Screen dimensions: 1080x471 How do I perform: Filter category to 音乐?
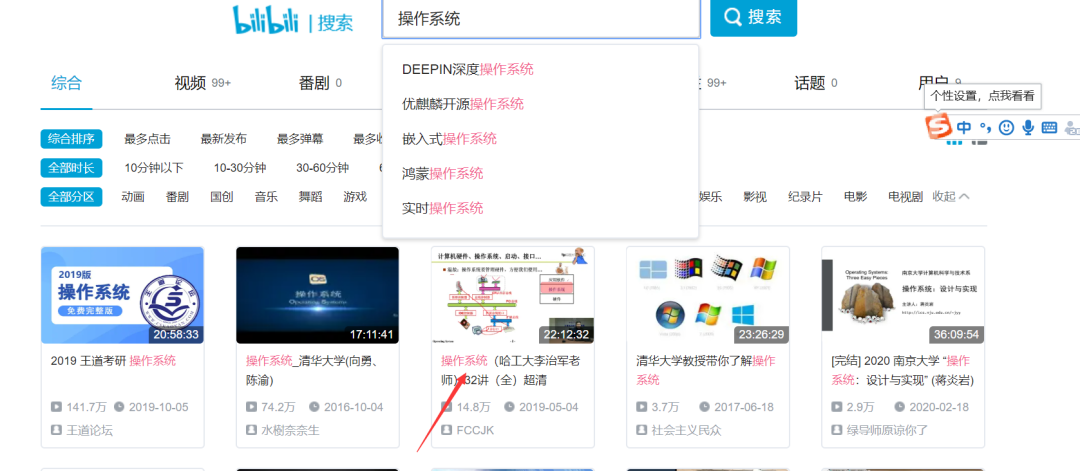[266, 197]
